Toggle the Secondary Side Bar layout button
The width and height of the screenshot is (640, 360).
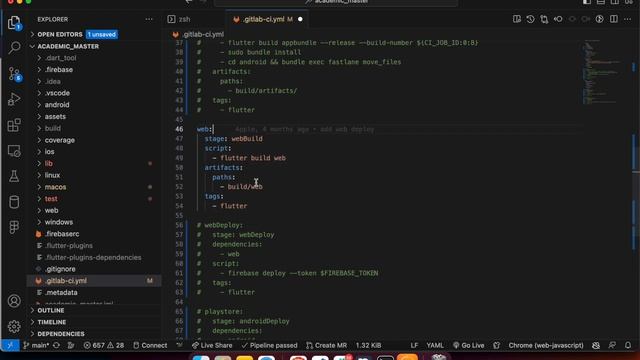(615, 2)
